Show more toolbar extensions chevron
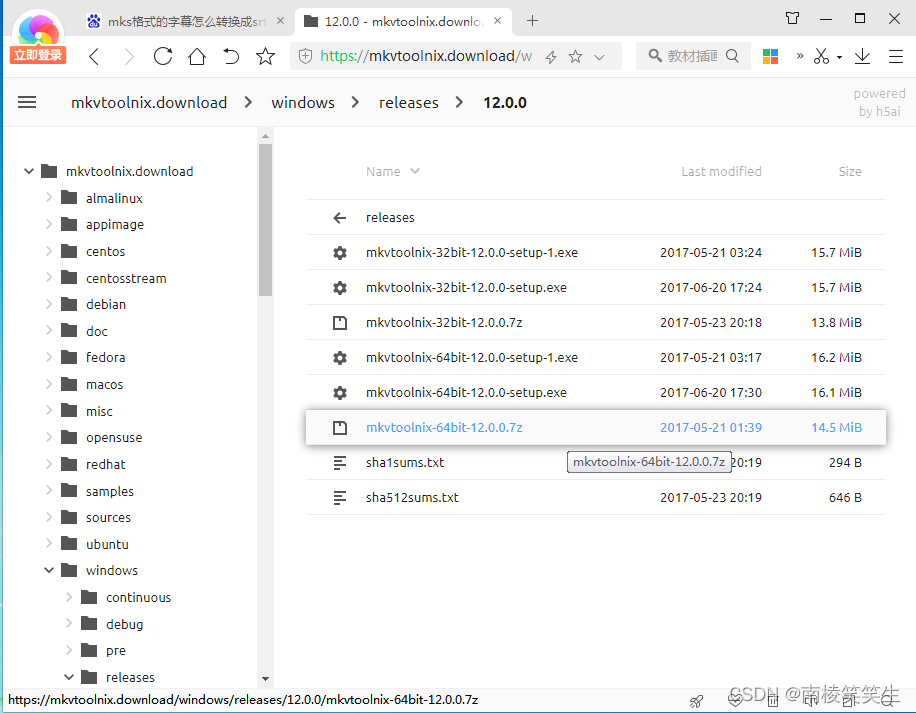 [x=800, y=56]
